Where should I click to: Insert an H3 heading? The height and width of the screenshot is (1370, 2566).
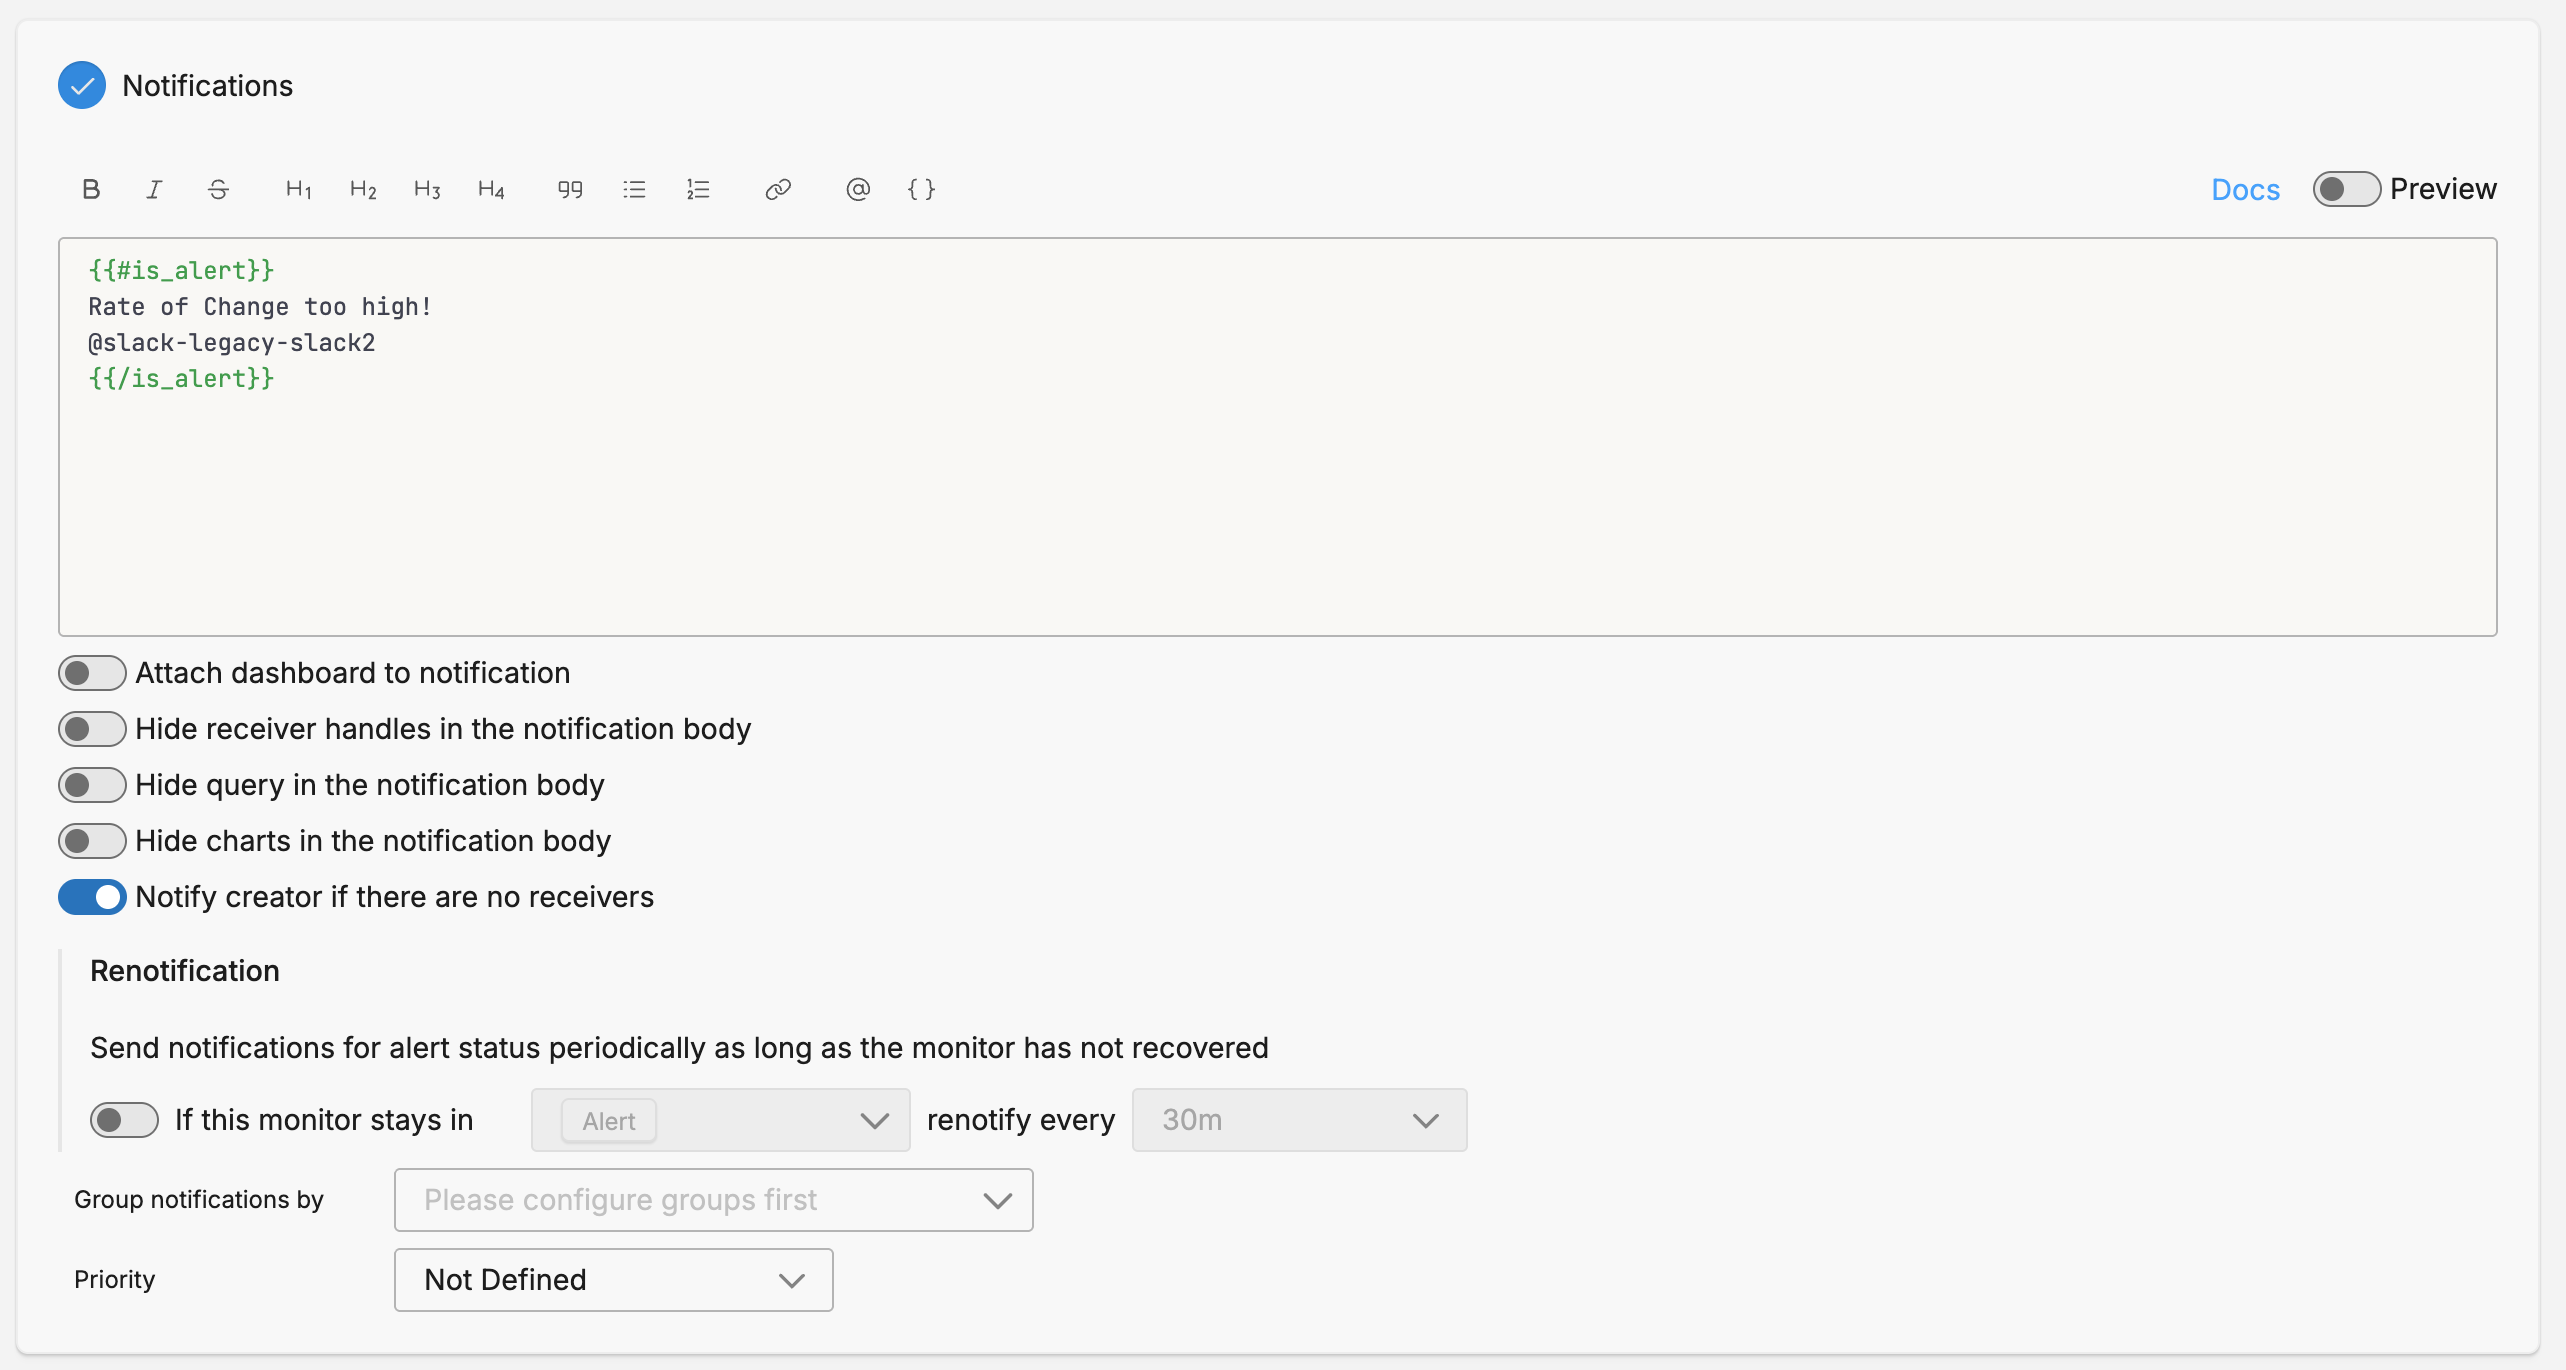(427, 189)
